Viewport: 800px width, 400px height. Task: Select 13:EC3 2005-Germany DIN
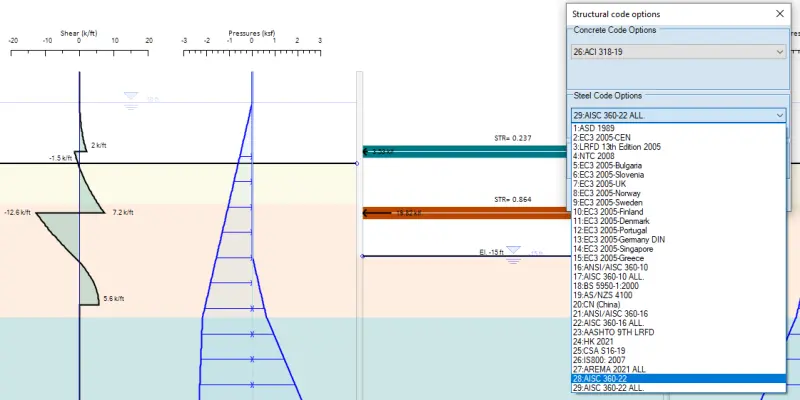click(678, 240)
